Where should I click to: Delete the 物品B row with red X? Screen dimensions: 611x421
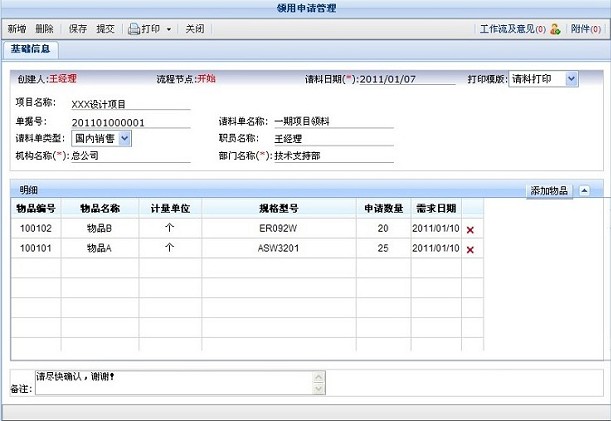point(470,230)
